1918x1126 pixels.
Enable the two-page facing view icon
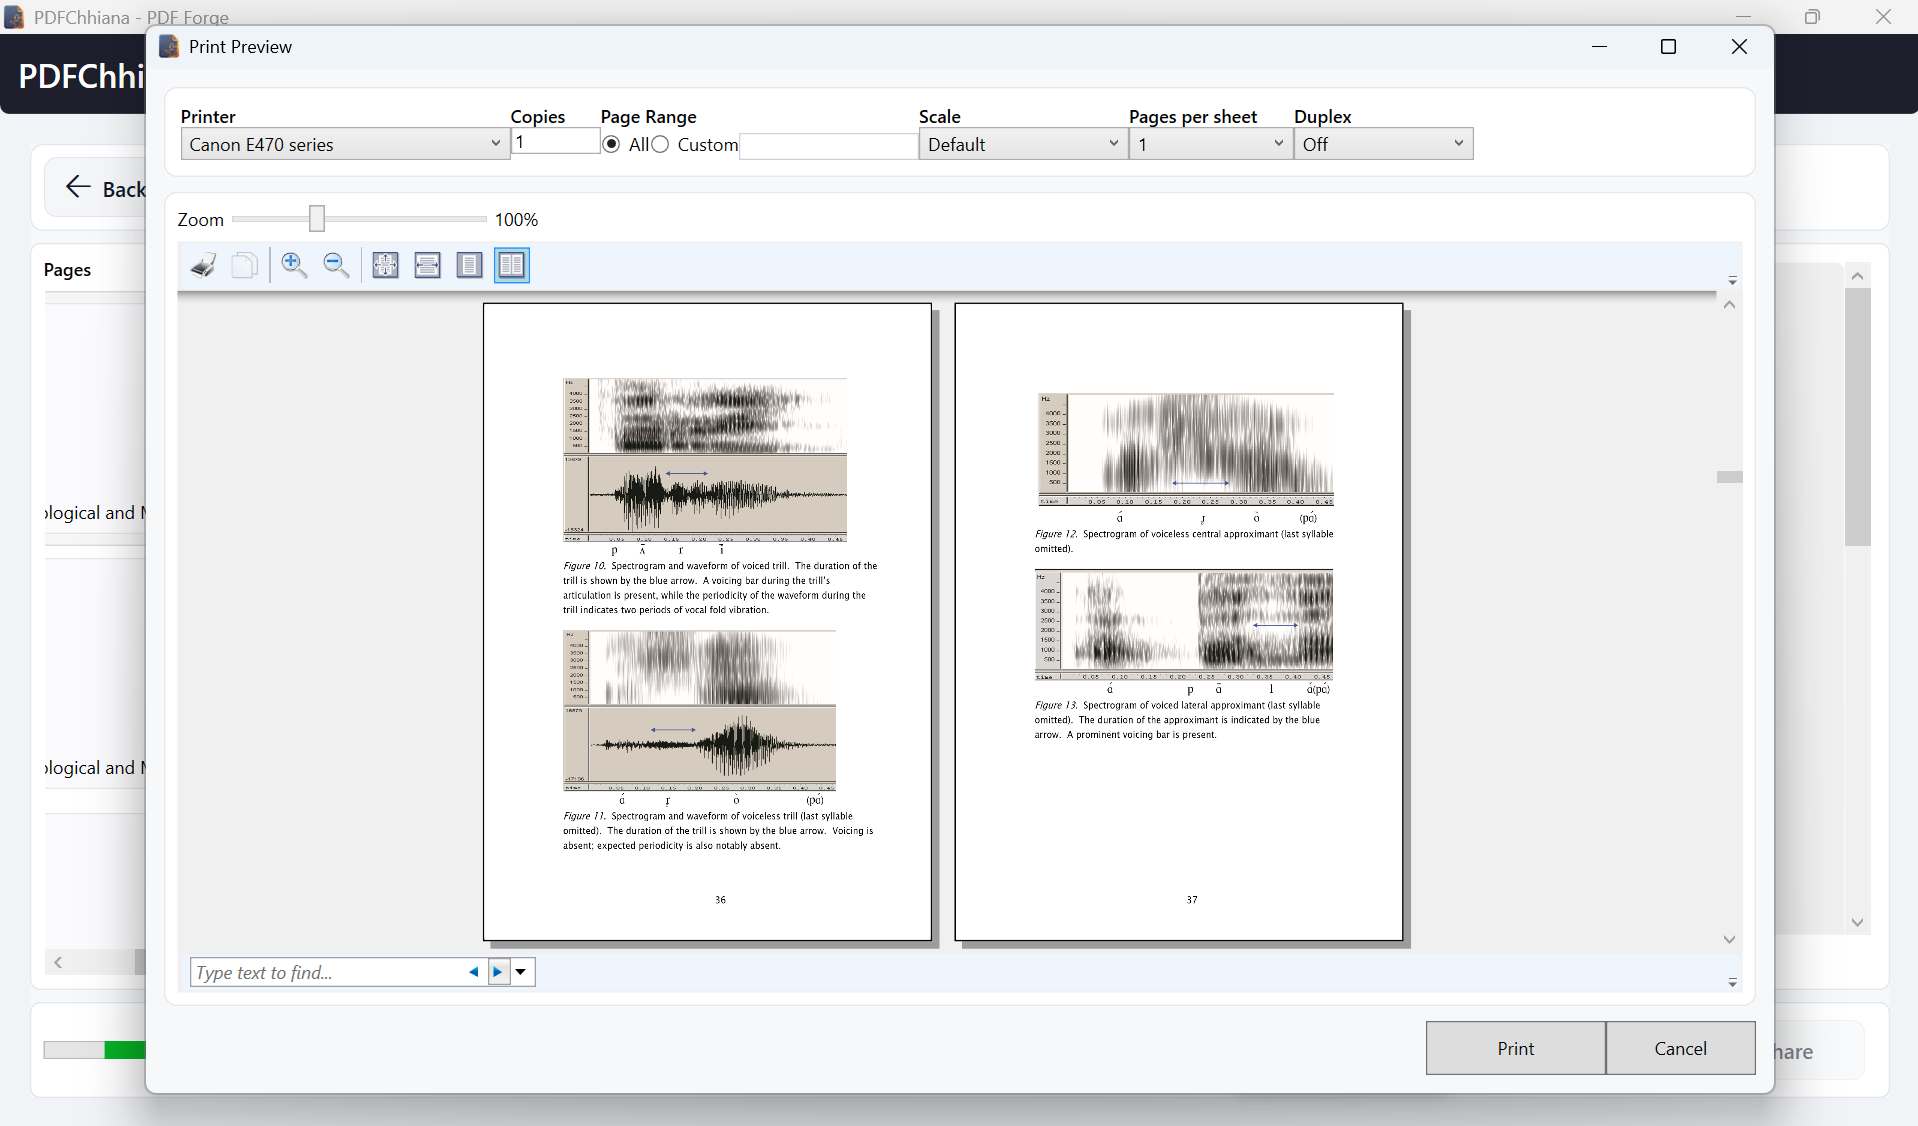coord(511,265)
